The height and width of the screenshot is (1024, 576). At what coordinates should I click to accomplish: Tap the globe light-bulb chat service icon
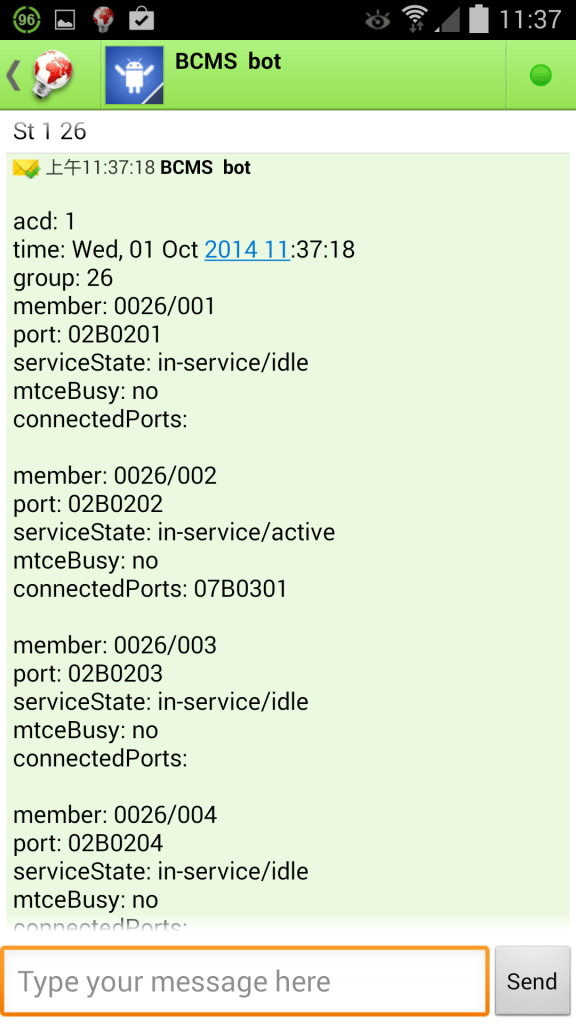pyautogui.click(x=52, y=74)
